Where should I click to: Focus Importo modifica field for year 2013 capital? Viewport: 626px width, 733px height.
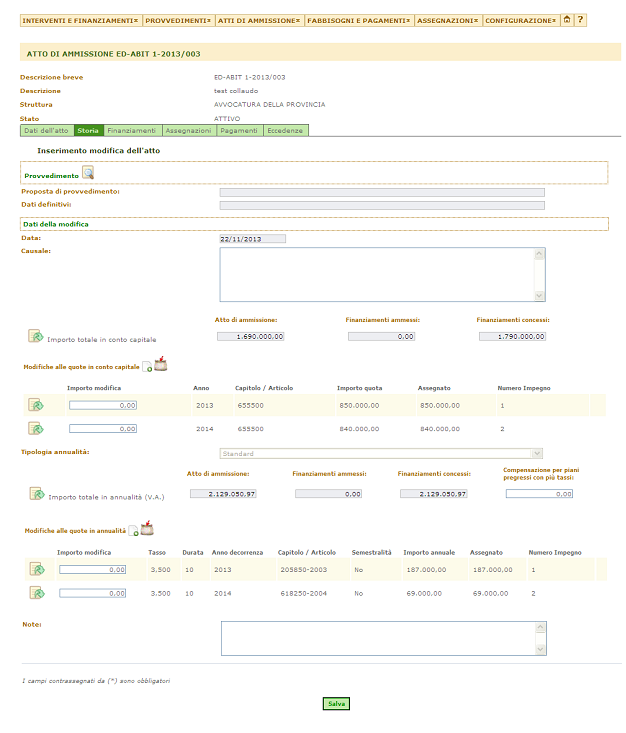(x=103, y=405)
